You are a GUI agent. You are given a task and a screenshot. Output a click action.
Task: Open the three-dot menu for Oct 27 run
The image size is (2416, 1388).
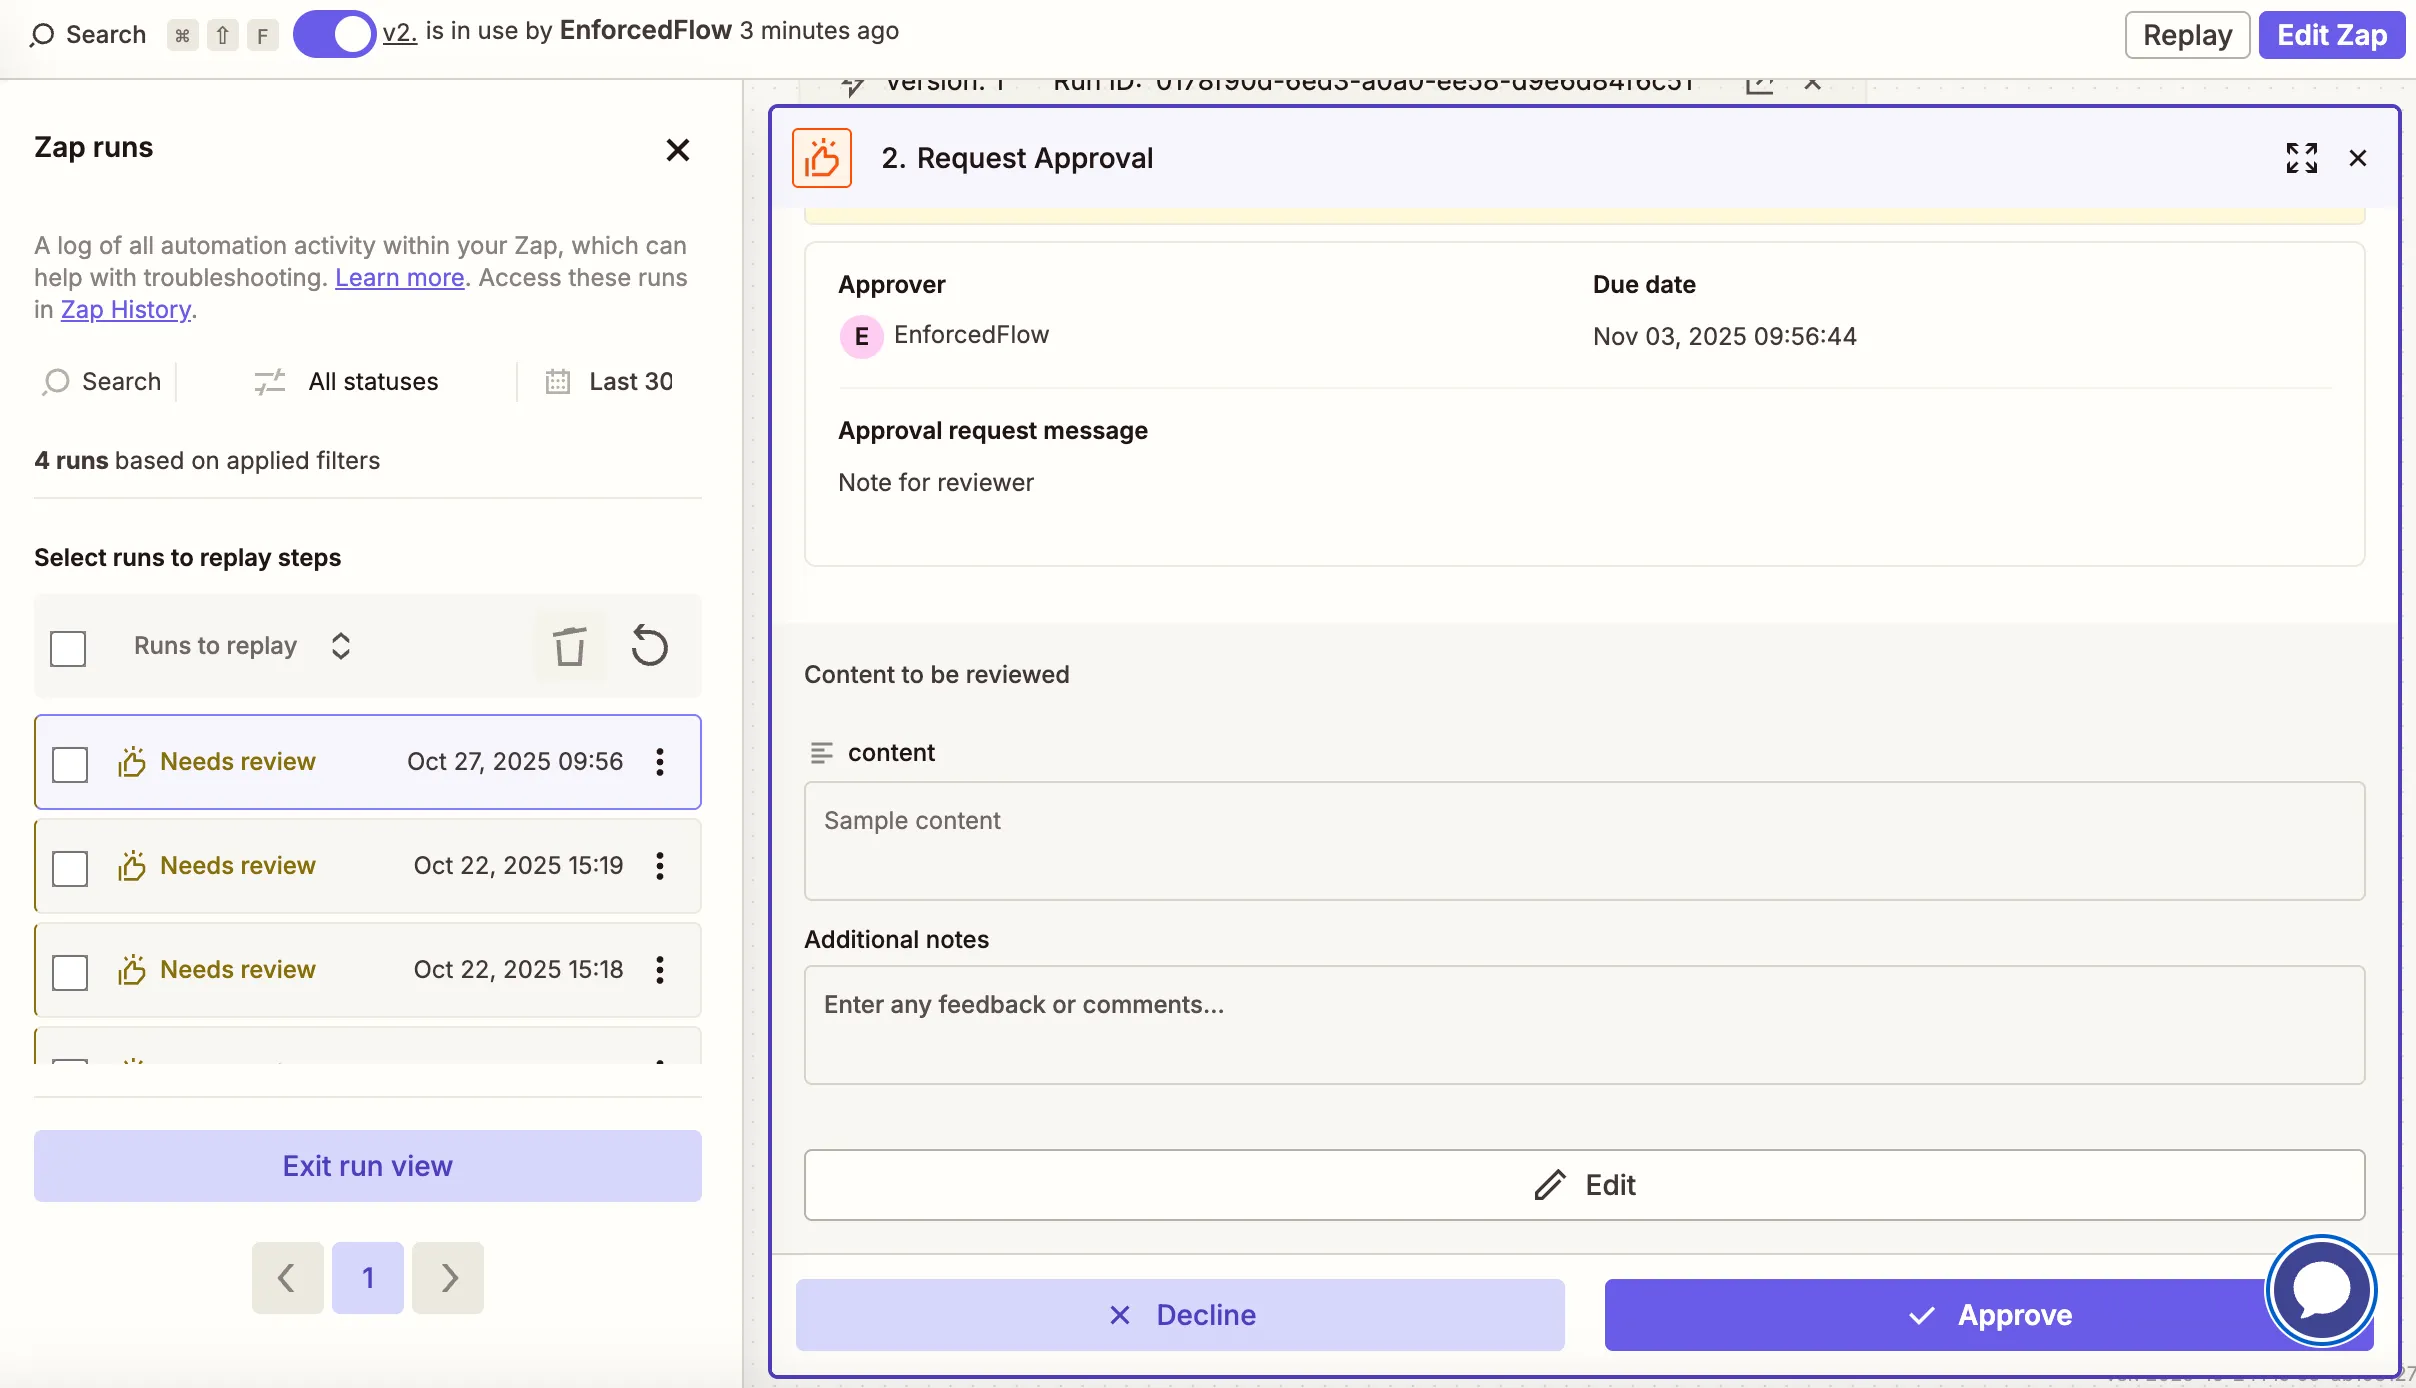point(659,761)
